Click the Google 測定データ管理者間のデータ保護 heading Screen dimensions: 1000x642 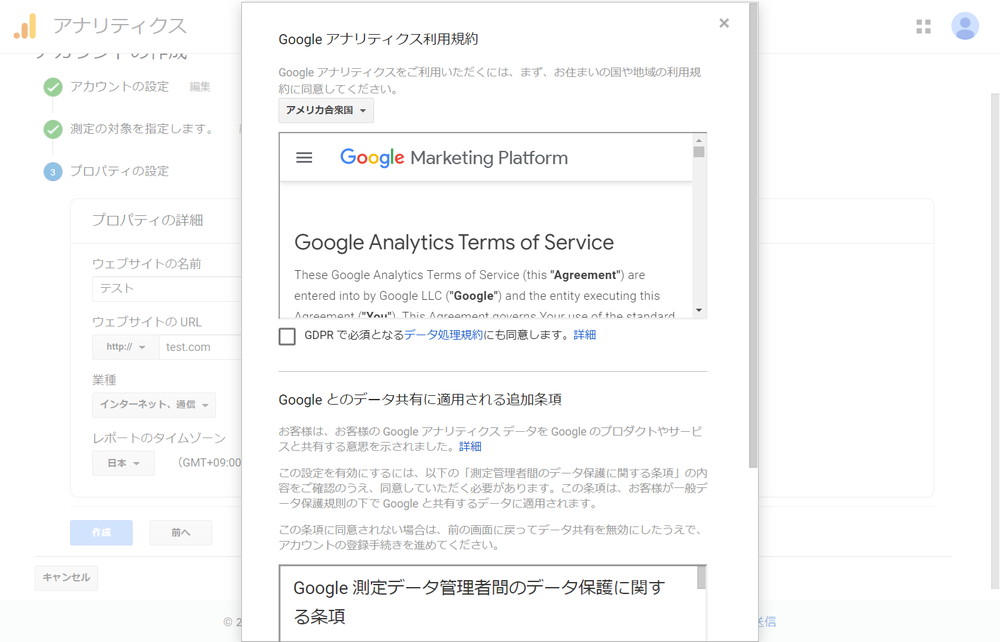click(479, 601)
